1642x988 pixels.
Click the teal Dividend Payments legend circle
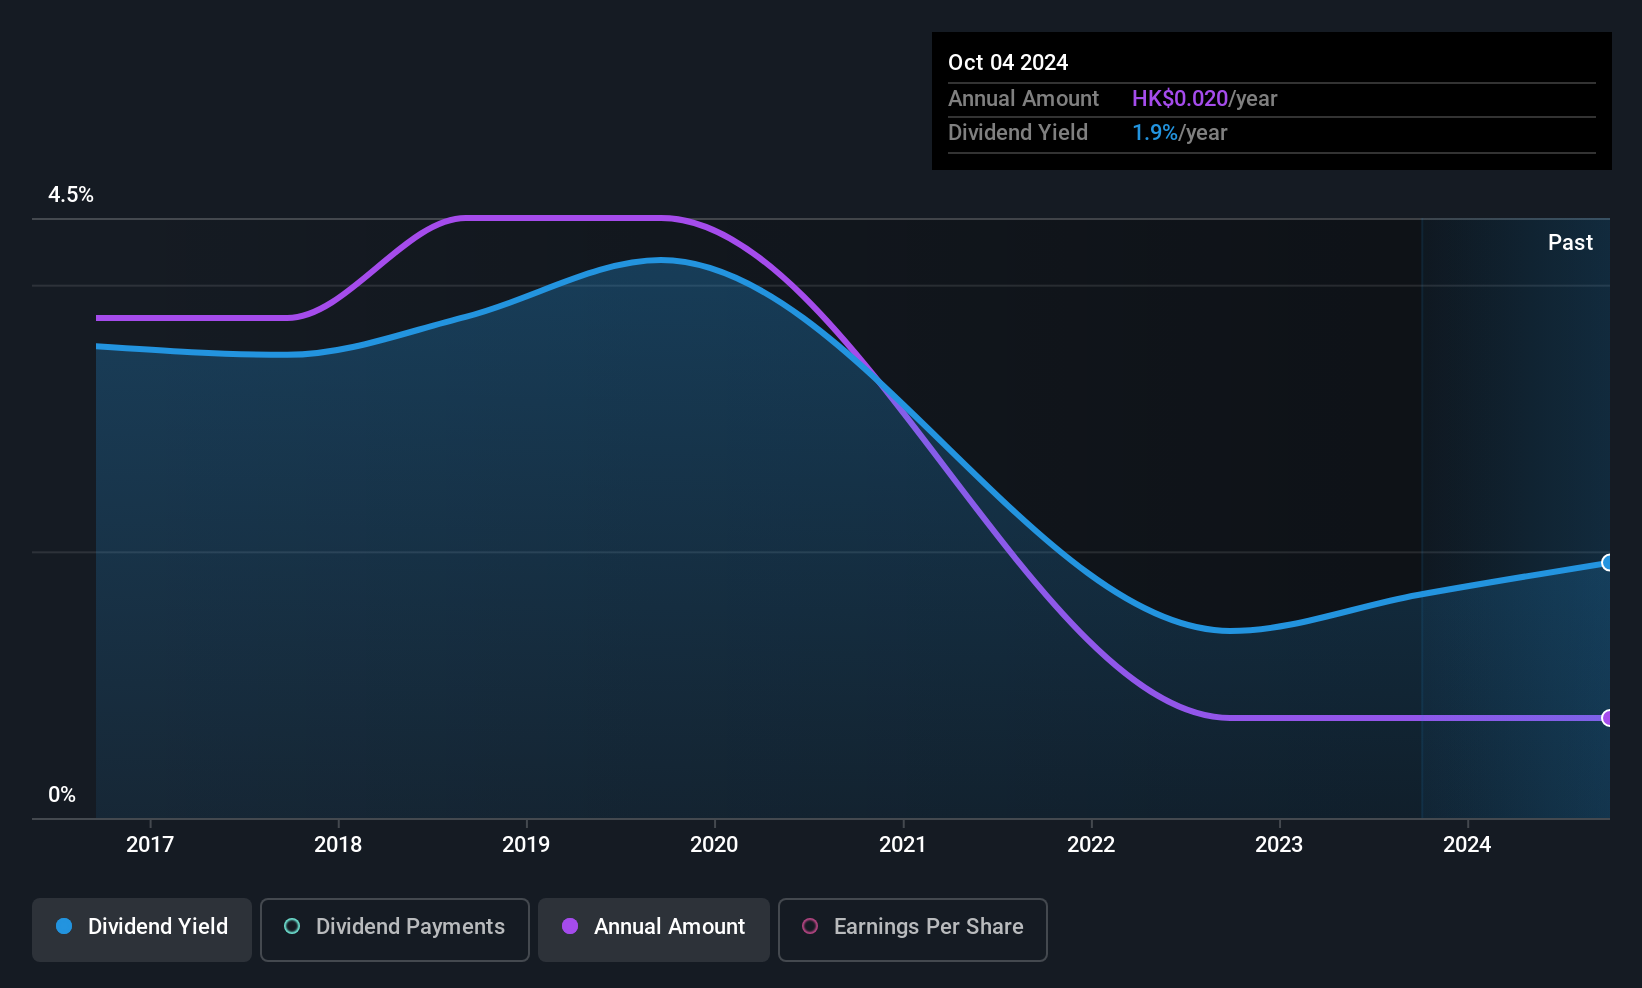[292, 926]
